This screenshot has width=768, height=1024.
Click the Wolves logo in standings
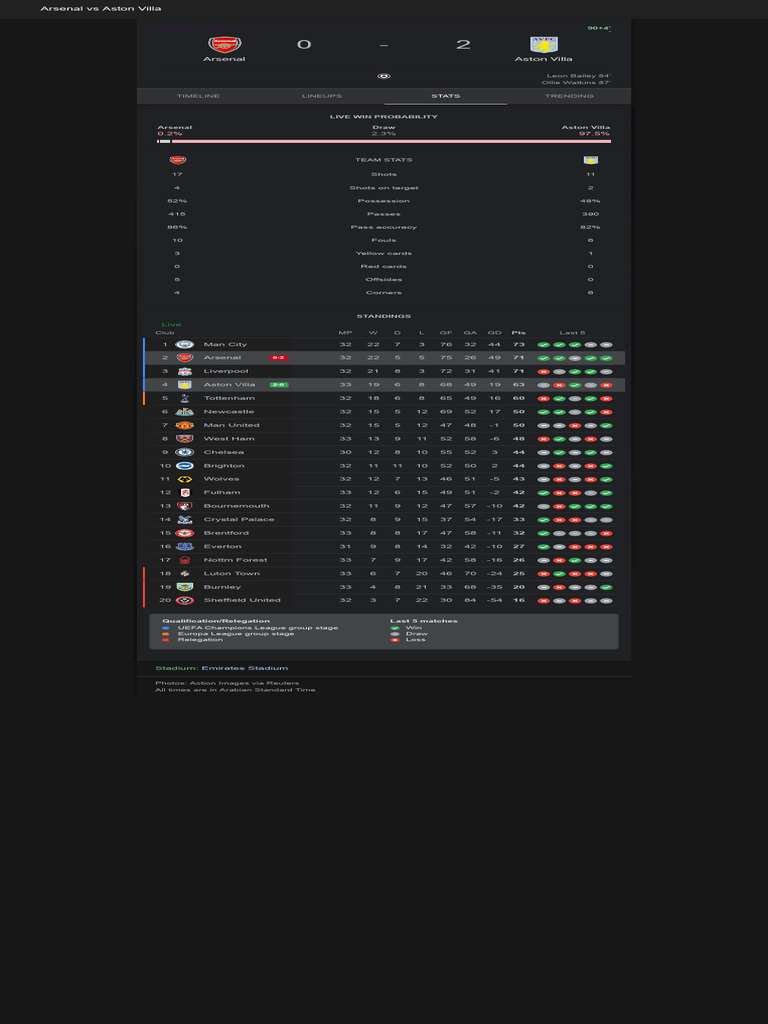click(x=185, y=479)
